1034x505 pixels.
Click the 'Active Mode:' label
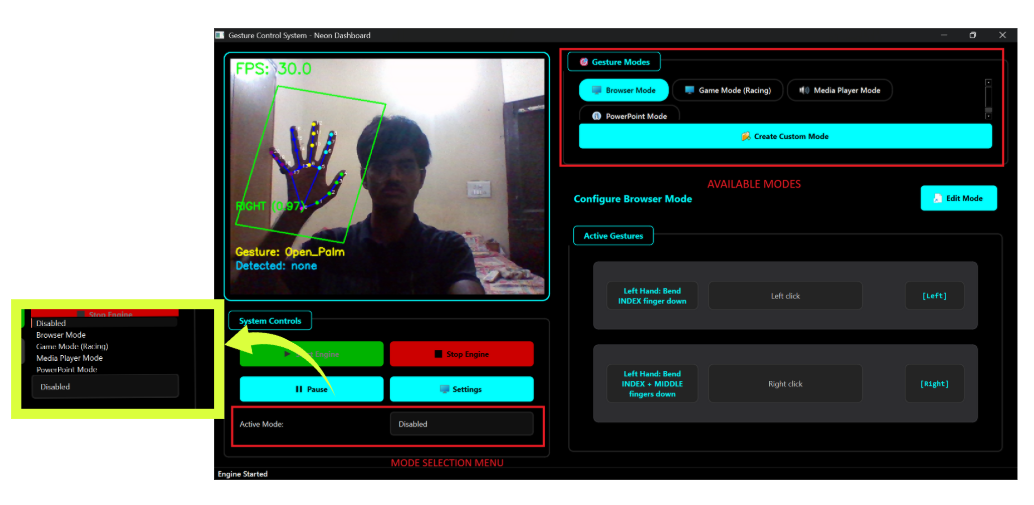pos(262,424)
